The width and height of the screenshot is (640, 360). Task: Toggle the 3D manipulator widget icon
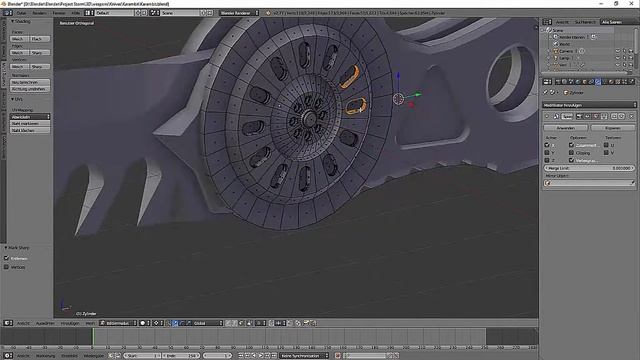(x=169, y=323)
